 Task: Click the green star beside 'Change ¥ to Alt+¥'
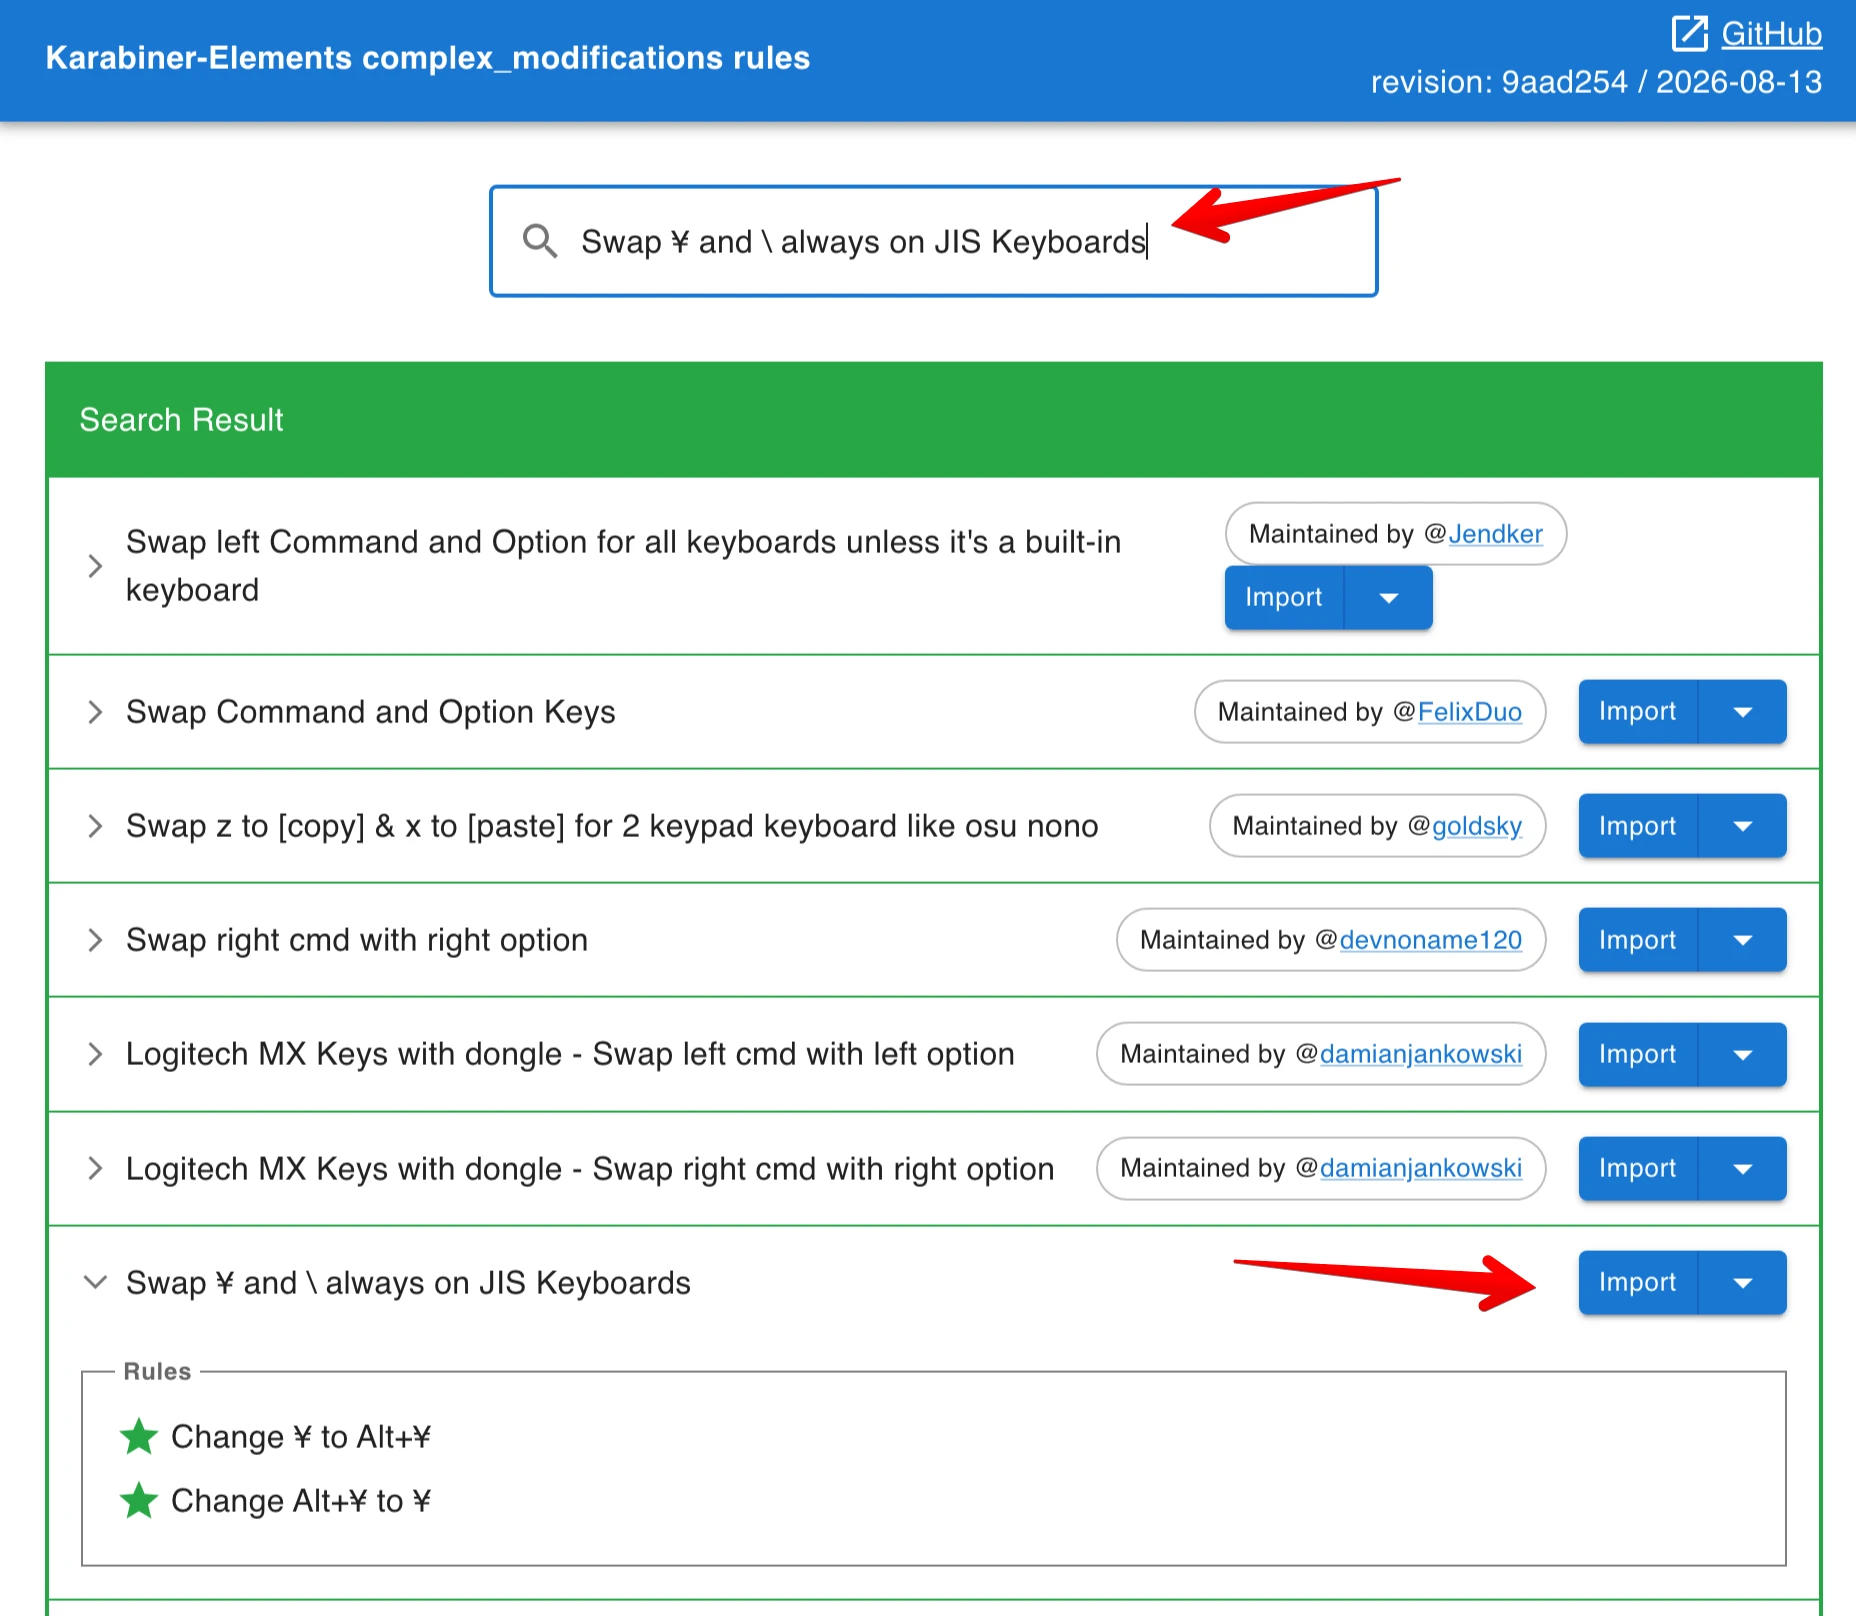pyautogui.click(x=139, y=1437)
